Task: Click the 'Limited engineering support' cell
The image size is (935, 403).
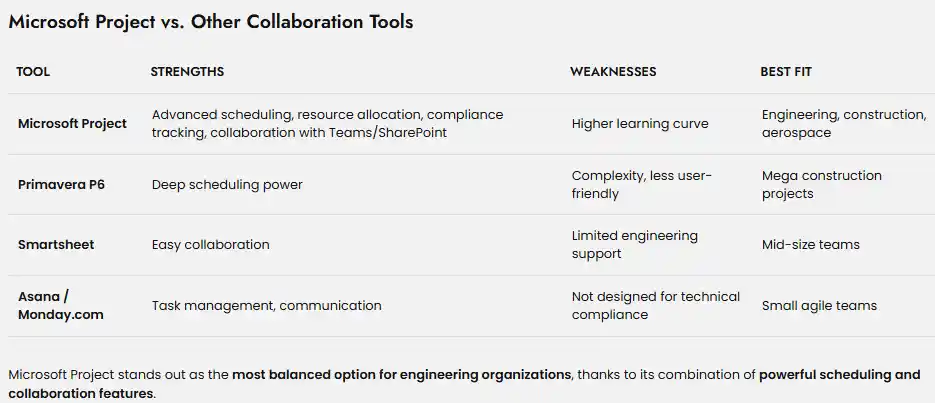Action: [634, 244]
